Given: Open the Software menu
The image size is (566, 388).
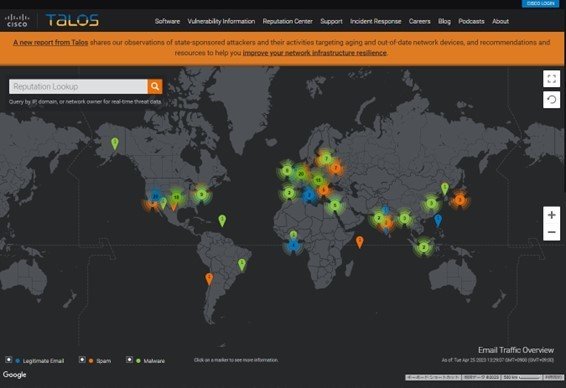Looking at the screenshot, I should [167, 21].
